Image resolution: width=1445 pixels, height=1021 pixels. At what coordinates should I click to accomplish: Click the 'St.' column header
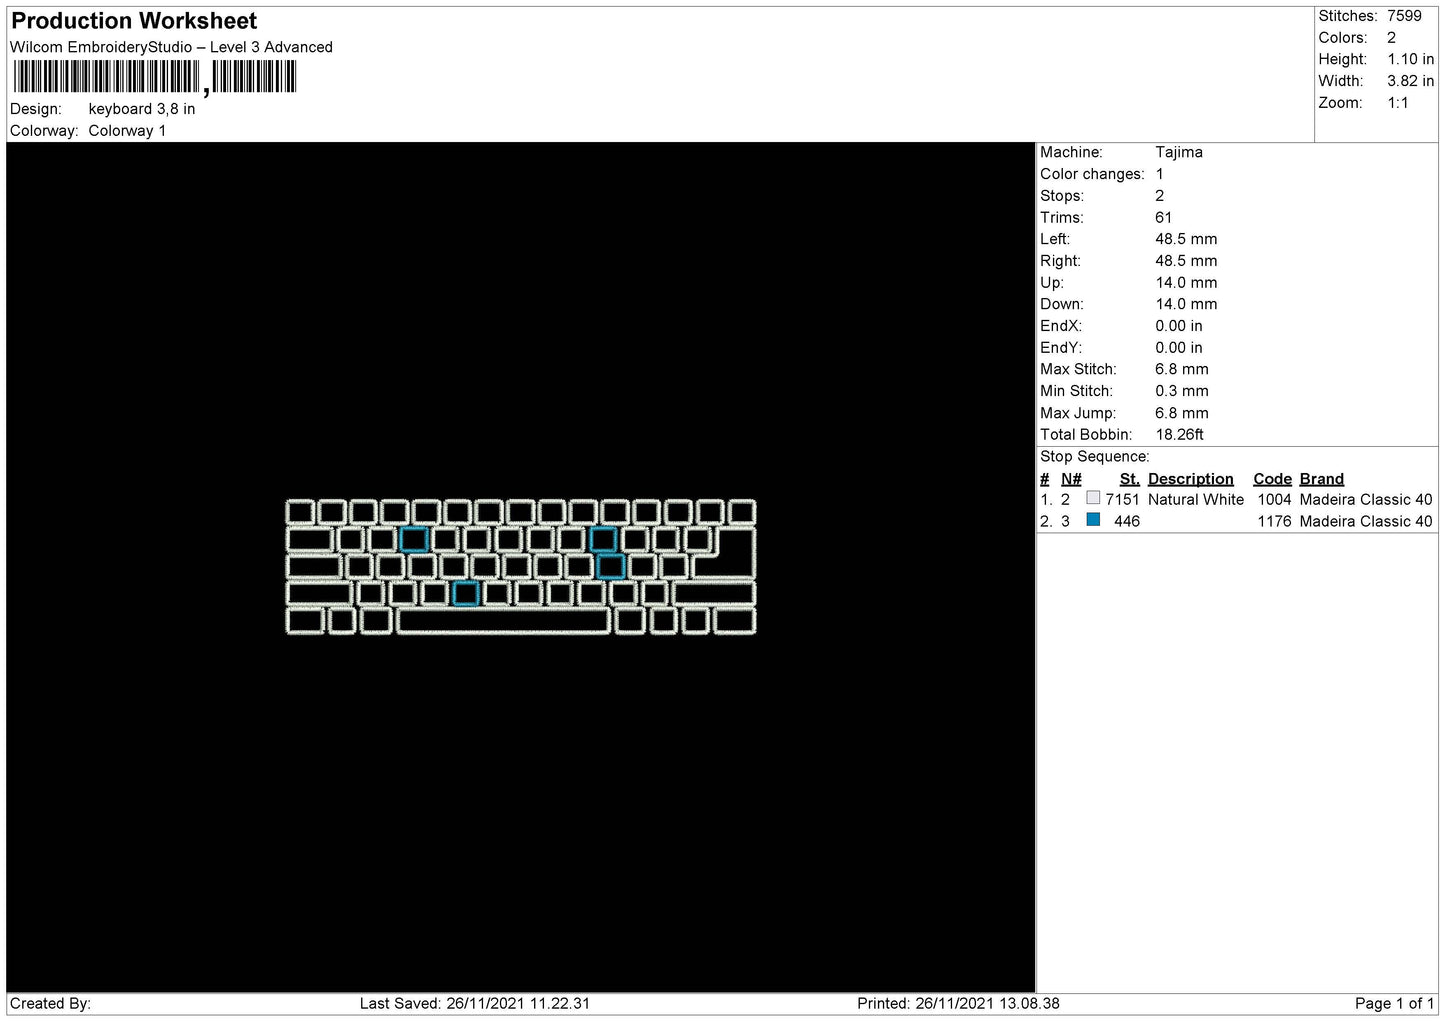coord(1129,479)
